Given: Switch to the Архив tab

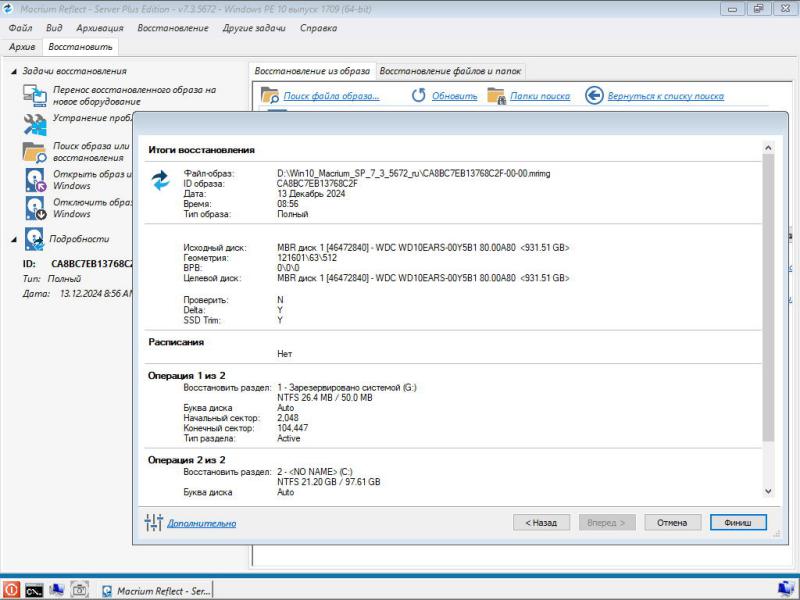Looking at the screenshot, I should 22,46.
